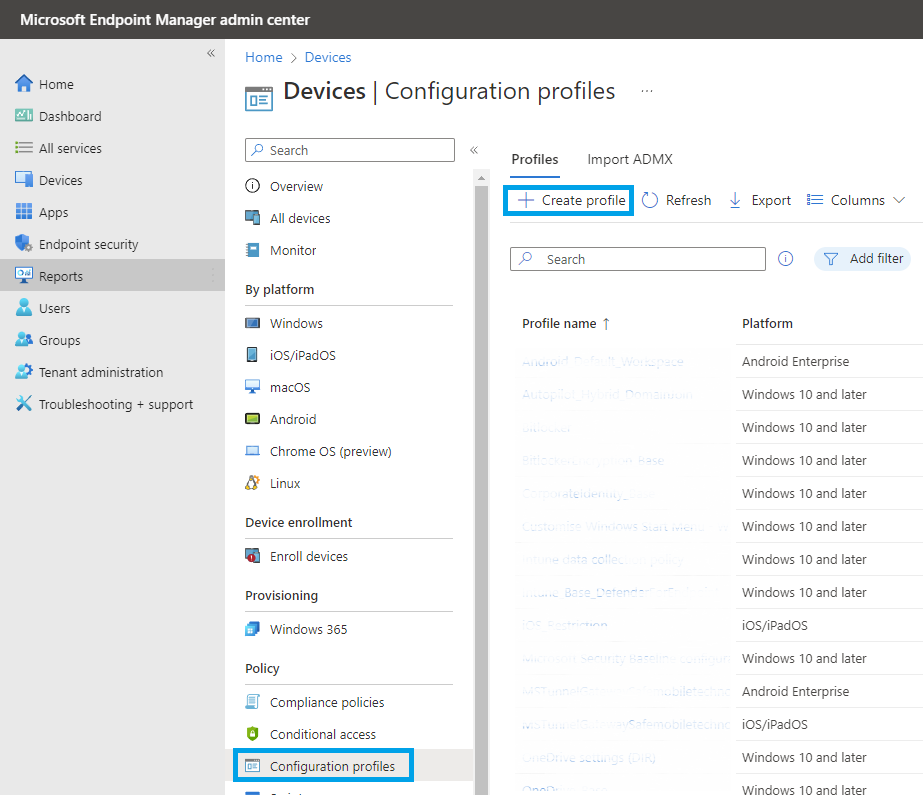Refresh the profiles list

pyautogui.click(x=676, y=200)
